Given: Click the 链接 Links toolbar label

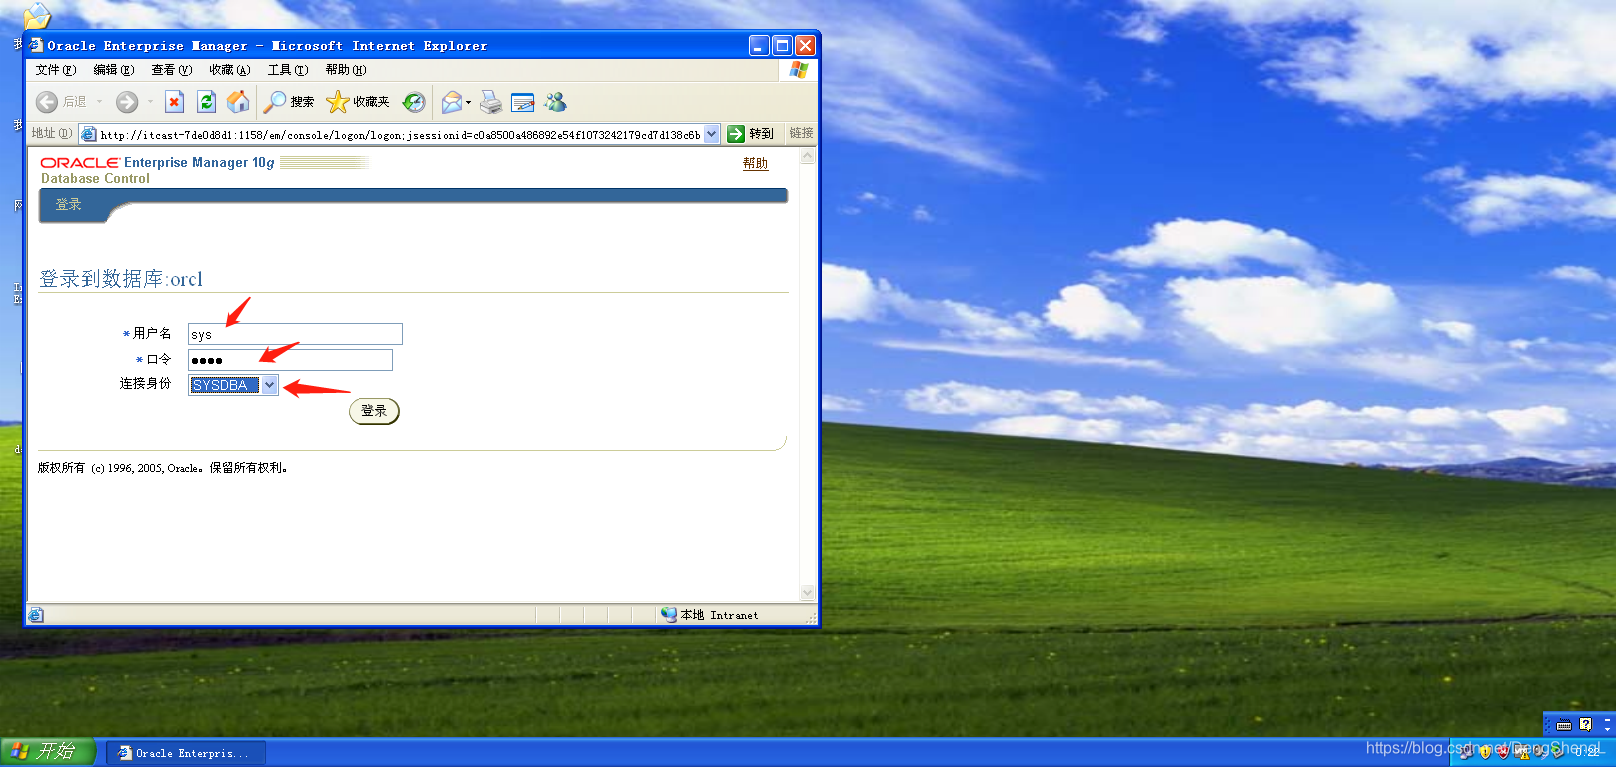Looking at the screenshot, I should 801,133.
